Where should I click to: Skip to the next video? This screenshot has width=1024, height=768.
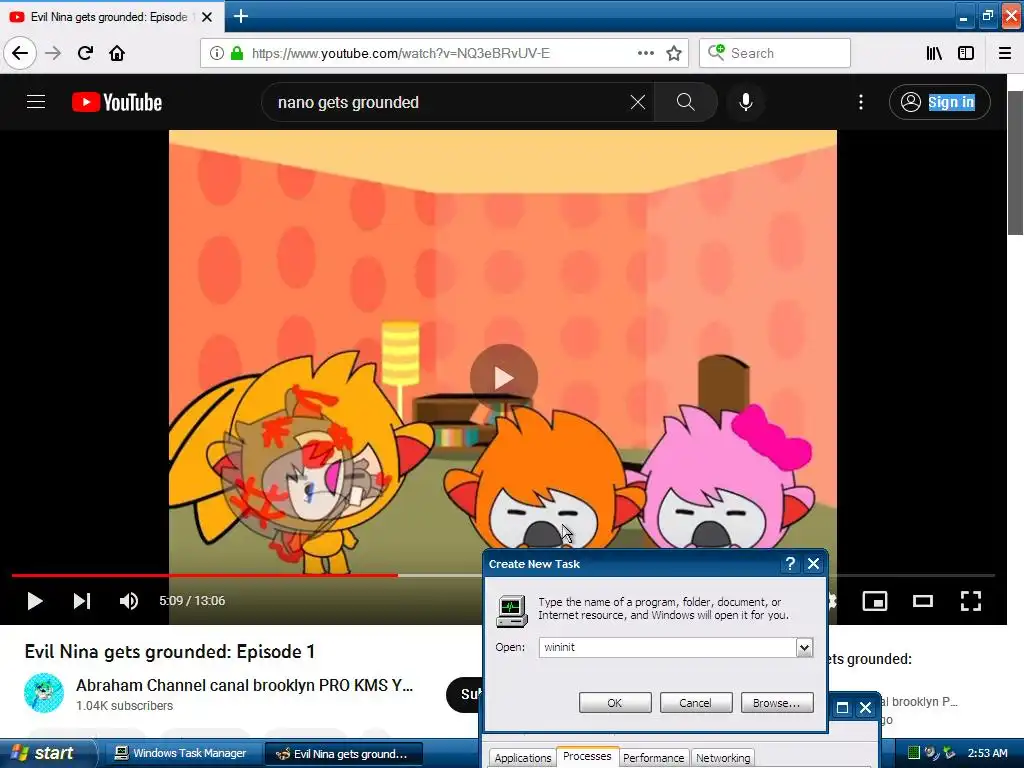coord(82,601)
